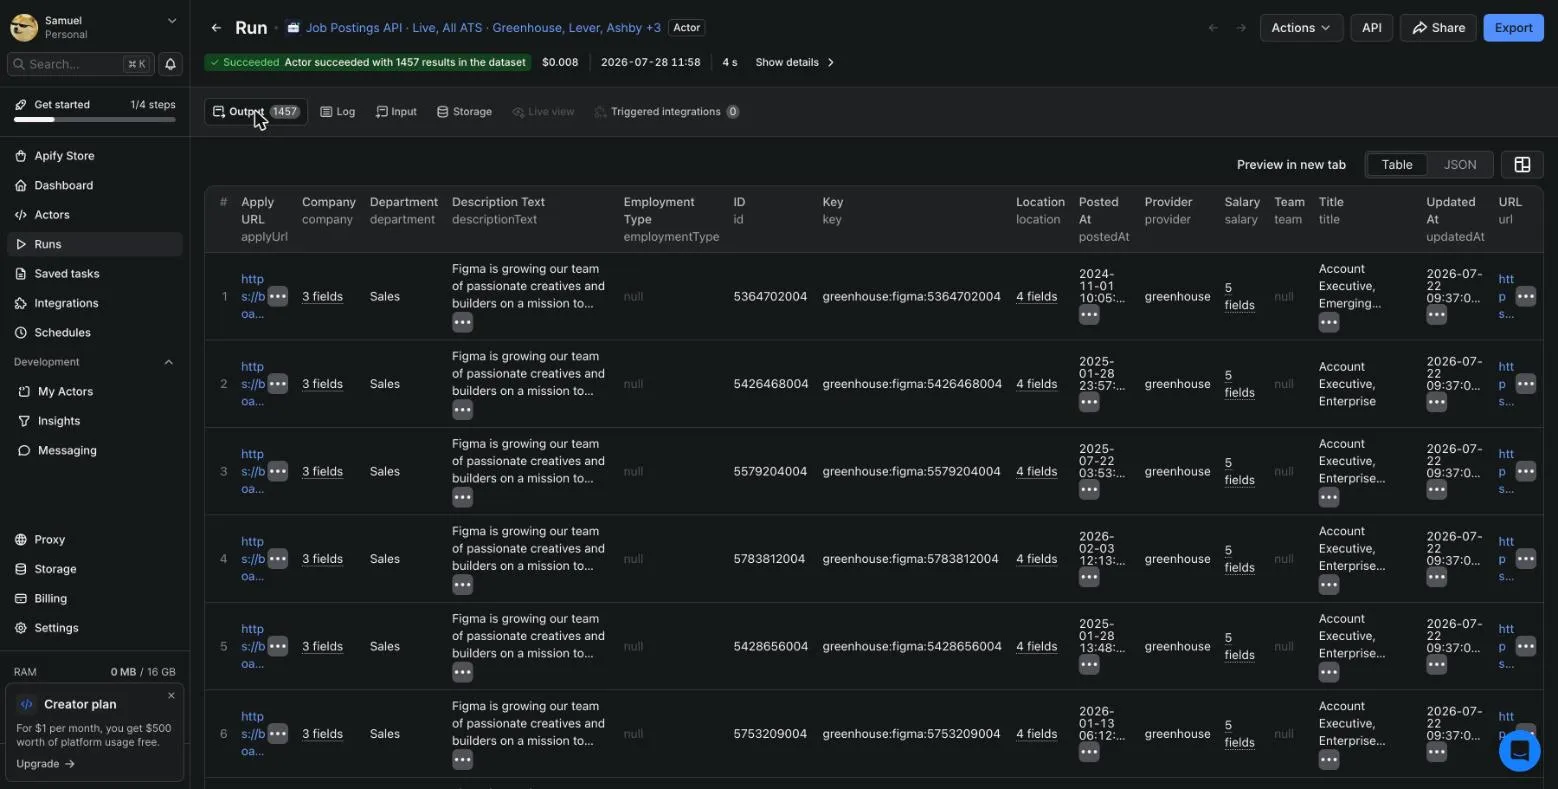The image size is (1558, 789).
Task: Open the Actions dropdown
Action: point(1301,28)
